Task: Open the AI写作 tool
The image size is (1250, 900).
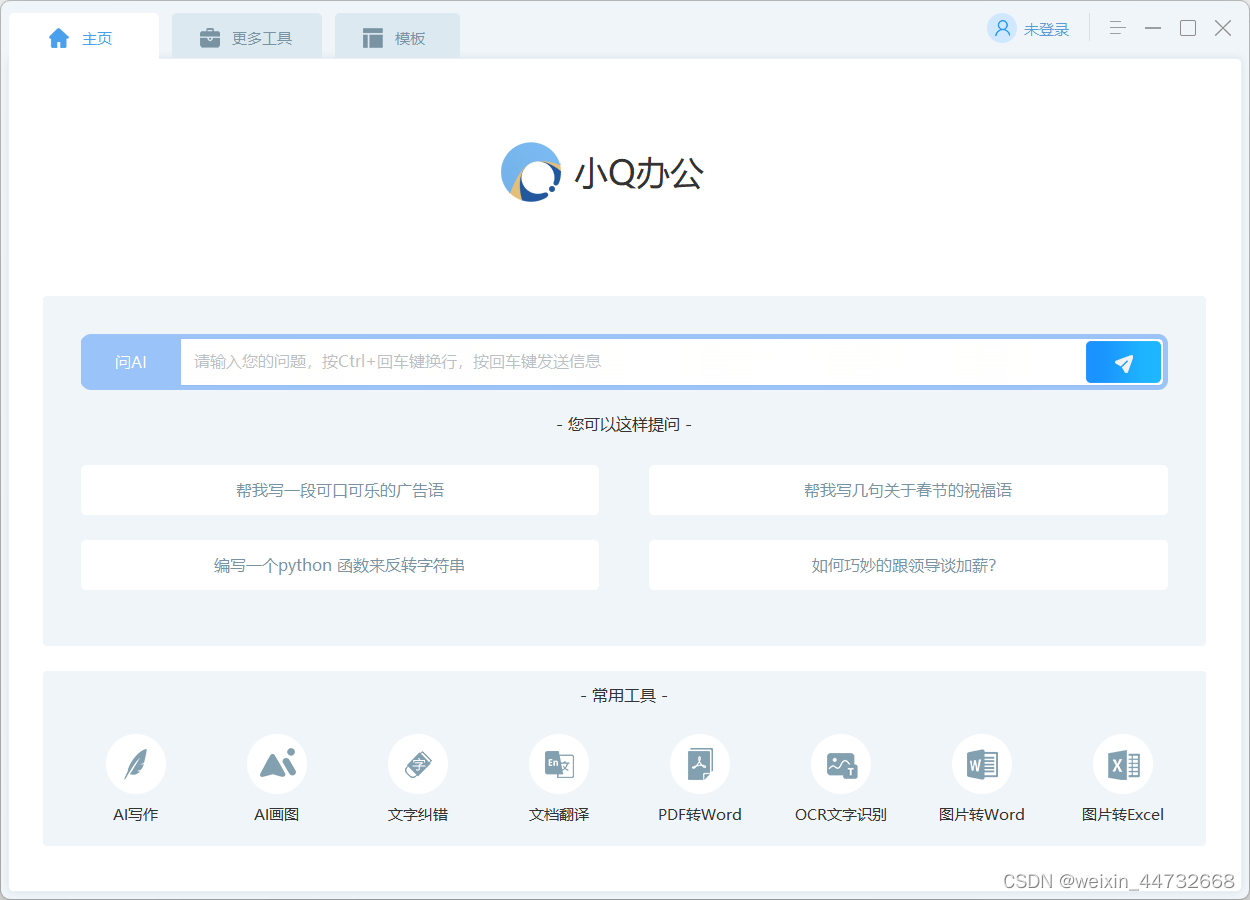Action: pyautogui.click(x=136, y=780)
